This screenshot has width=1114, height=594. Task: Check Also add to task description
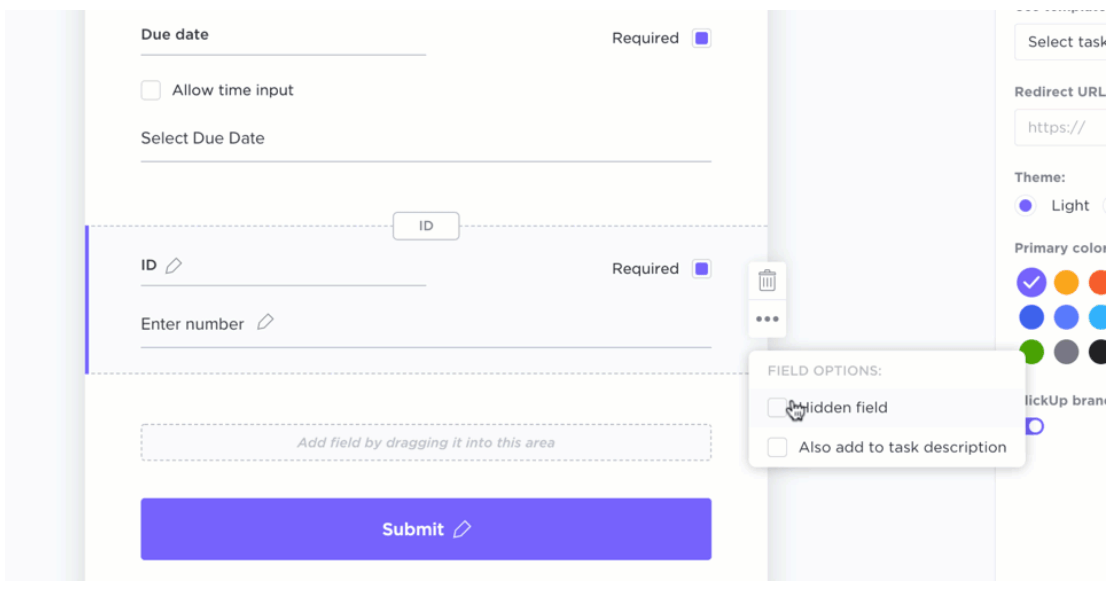point(777,447)
